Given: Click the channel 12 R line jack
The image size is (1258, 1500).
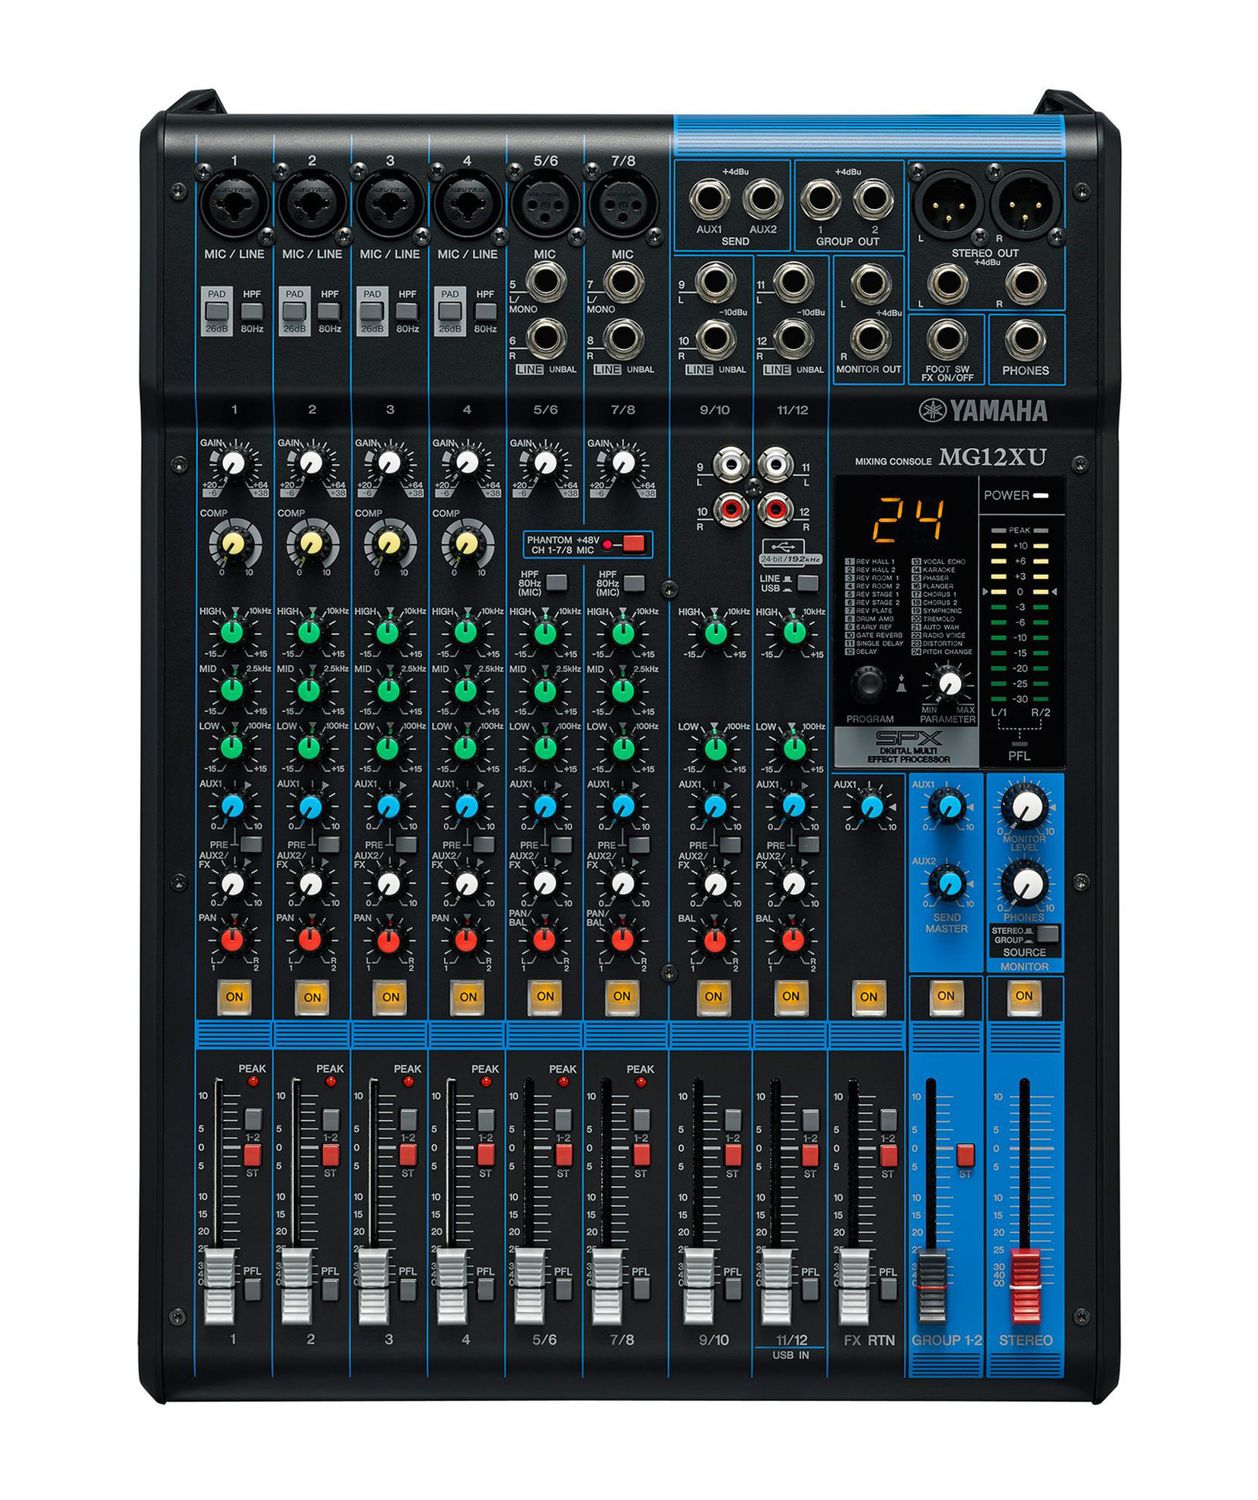Looking at the screenshot, I should [792, 340].
